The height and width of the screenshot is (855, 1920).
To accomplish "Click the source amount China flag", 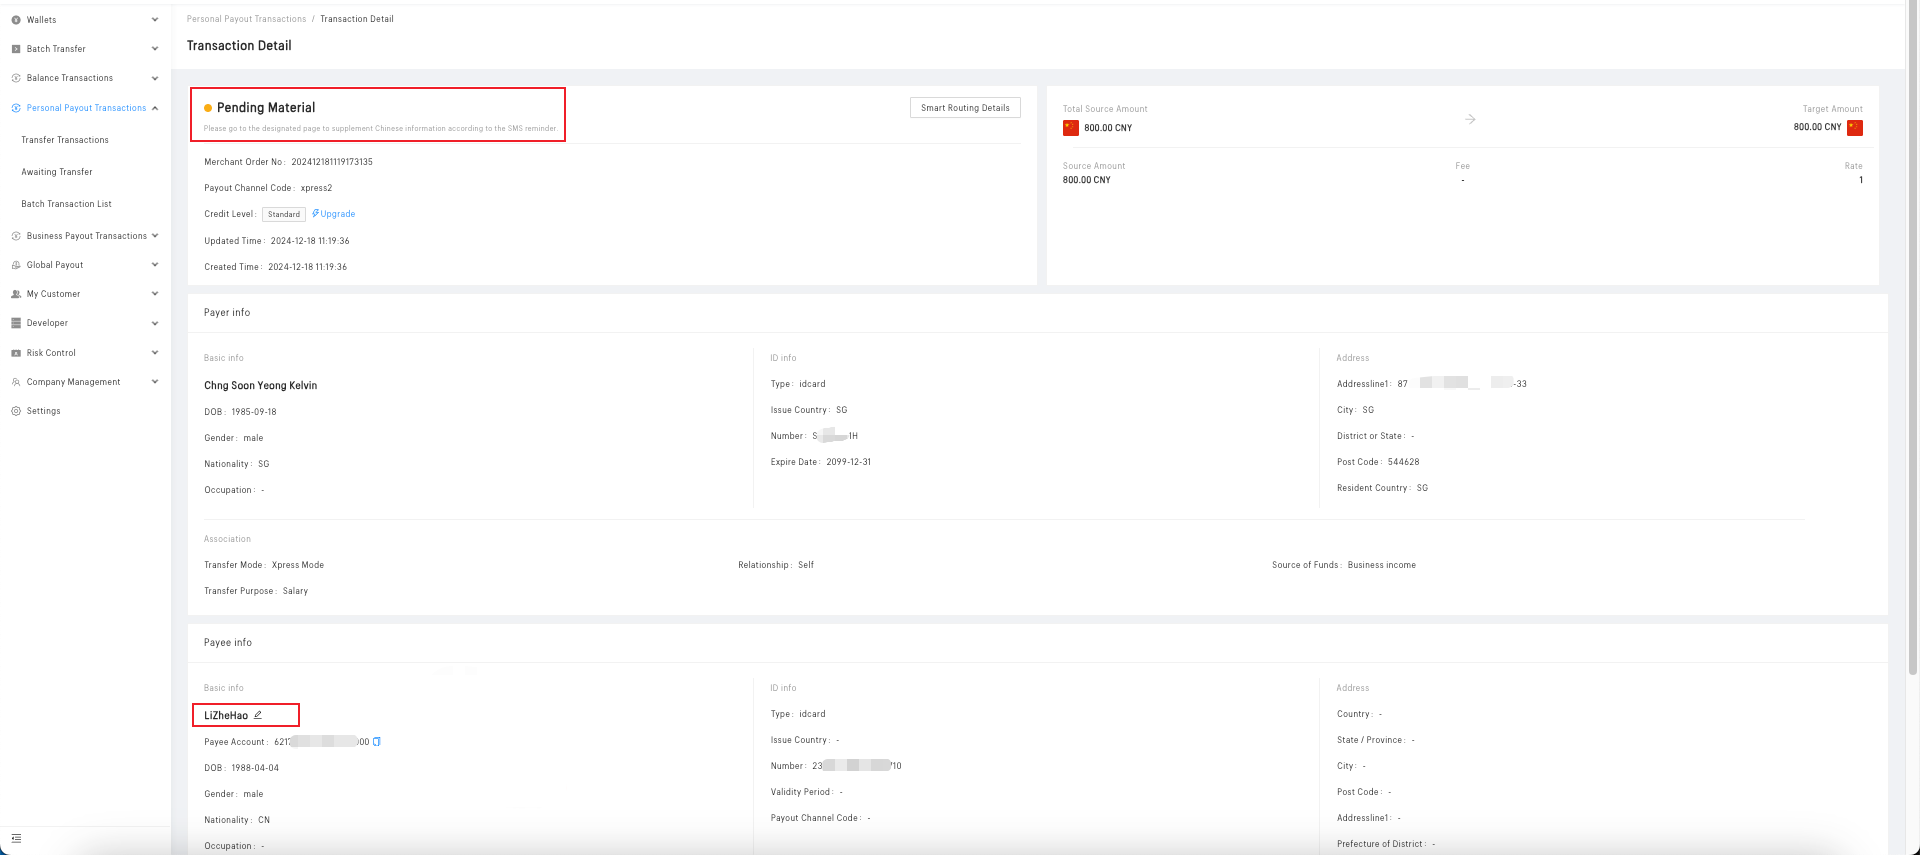I will point(1071,128).
